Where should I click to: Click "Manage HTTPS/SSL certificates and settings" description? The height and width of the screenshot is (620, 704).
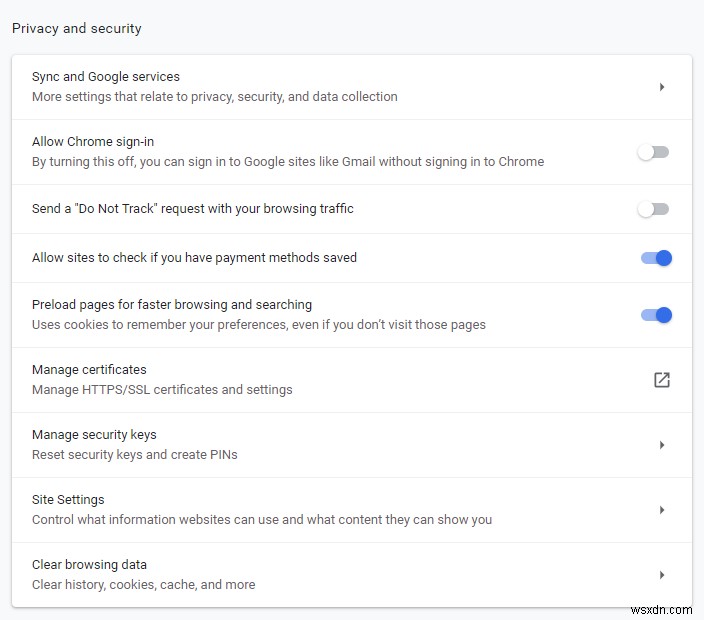point(162,389)
